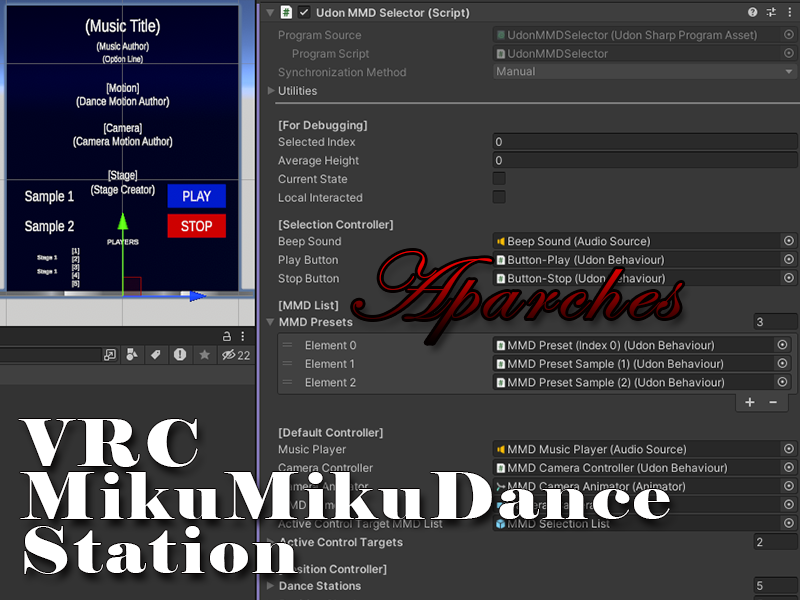Viewport: 800px width, 600px height.
Task: Add an element to MMD Presets
Action: coord(749,402)
